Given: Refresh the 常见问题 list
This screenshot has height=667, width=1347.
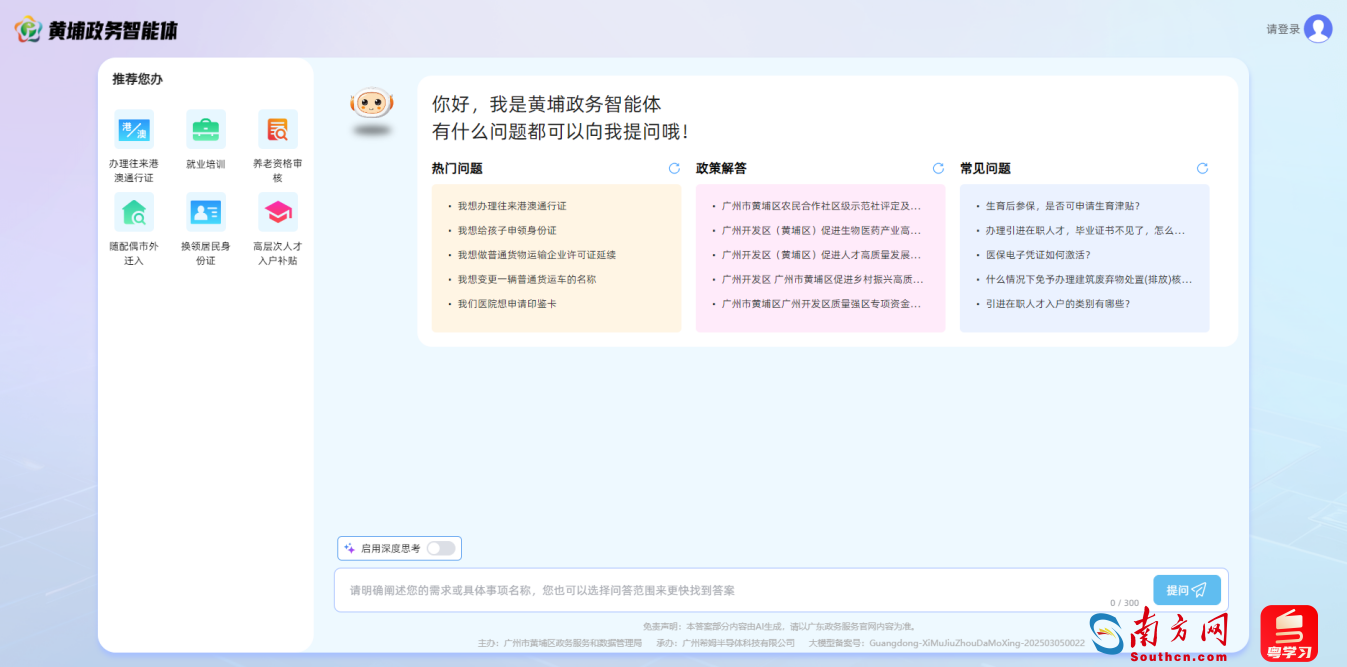Looking at the screenshot, I should 1202,168.
